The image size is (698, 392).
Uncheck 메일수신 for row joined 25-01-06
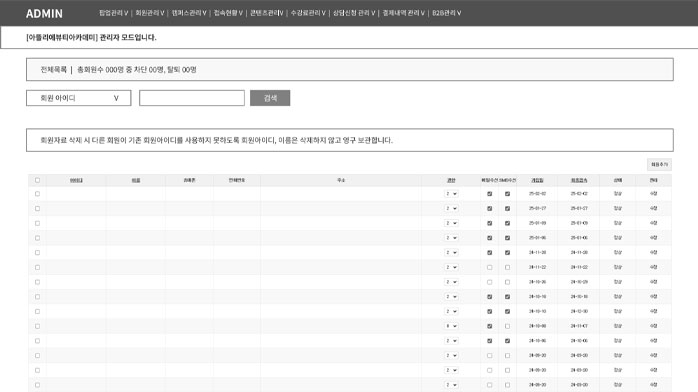[490, 238]
